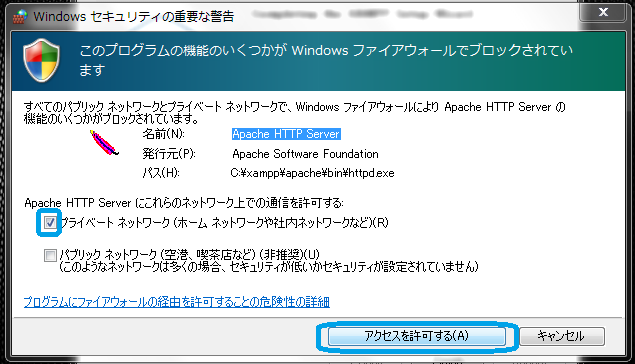Click the 名前(N): label
The height and width of the screenshot is (364, 635).
(x=163, y=134)
